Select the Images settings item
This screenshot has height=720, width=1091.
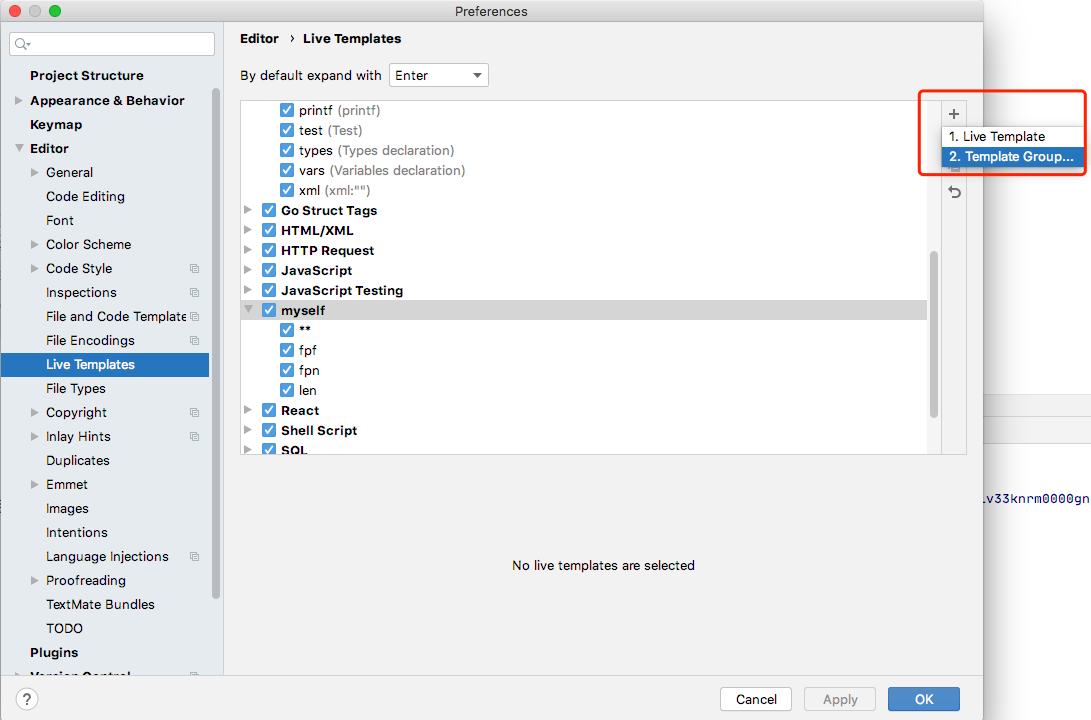tap(67, 509)
